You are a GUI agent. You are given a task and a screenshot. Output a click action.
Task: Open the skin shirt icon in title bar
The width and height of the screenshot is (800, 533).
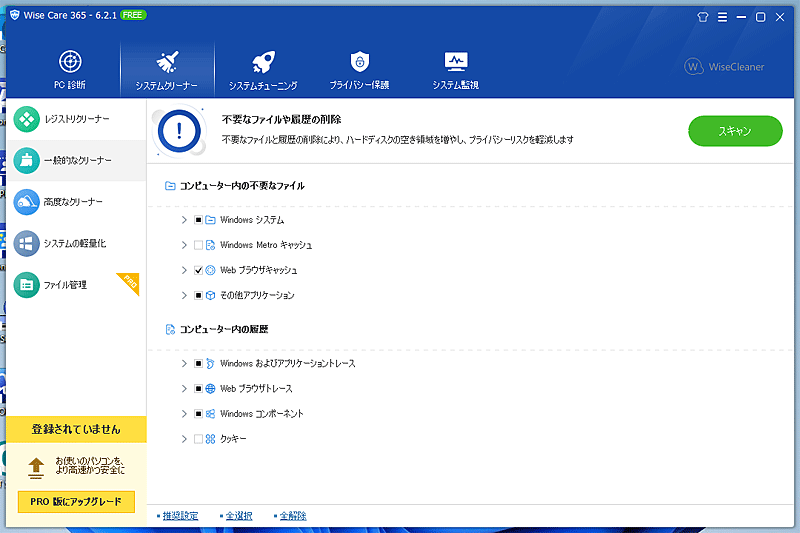point(703,17)
